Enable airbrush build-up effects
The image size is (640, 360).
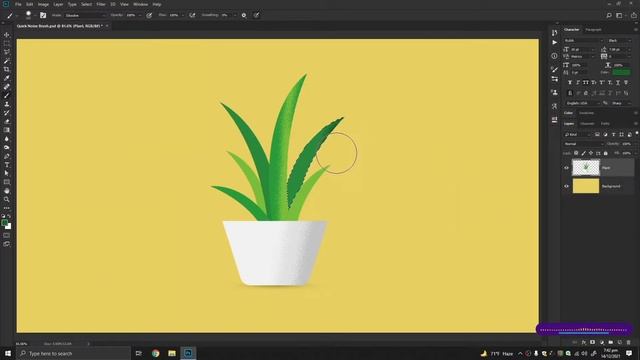[192, 15]
